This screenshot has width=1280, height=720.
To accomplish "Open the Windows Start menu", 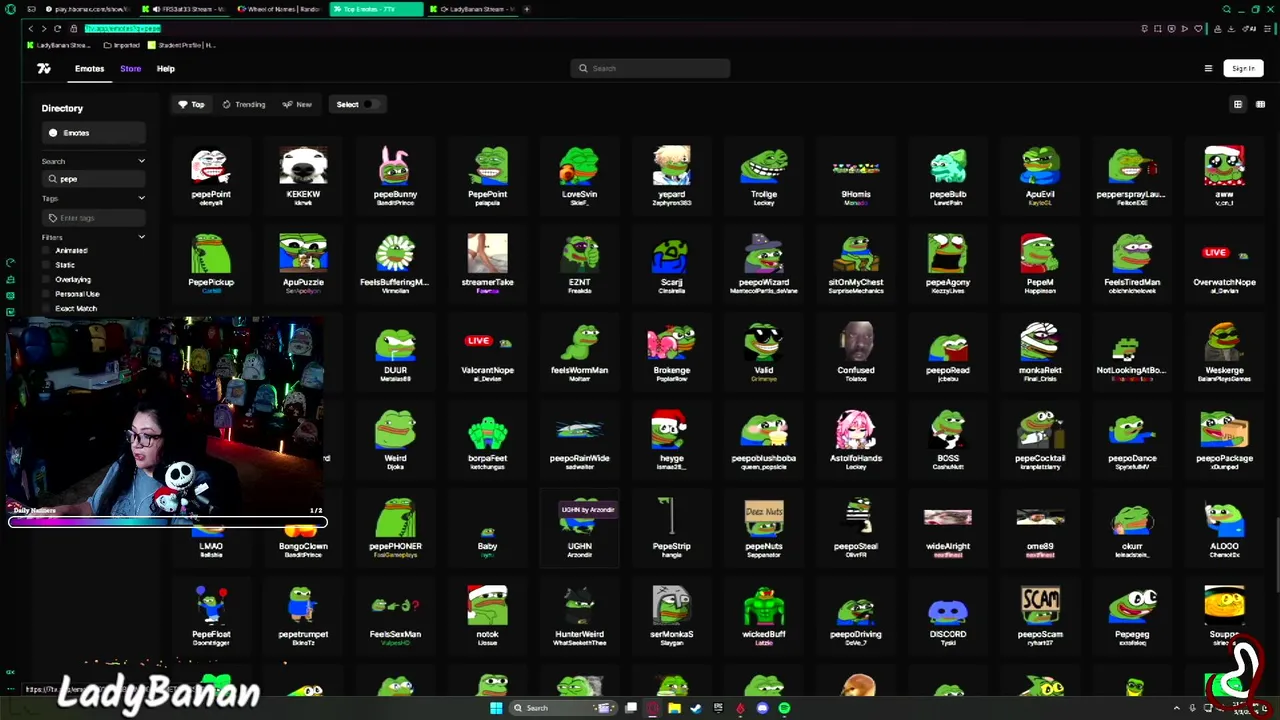I will 496,708.
